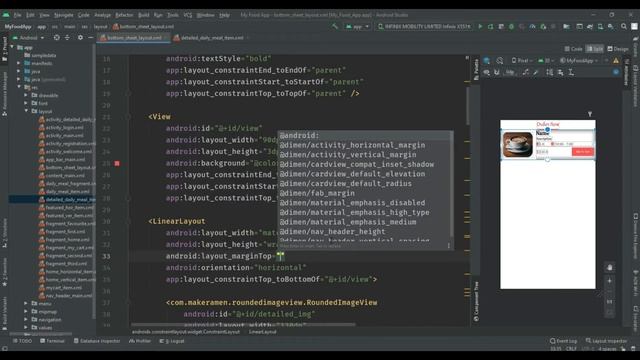Click the Search Everywhere magnifier icon
Screen dimensions: 640x360
tap(624, 27)
